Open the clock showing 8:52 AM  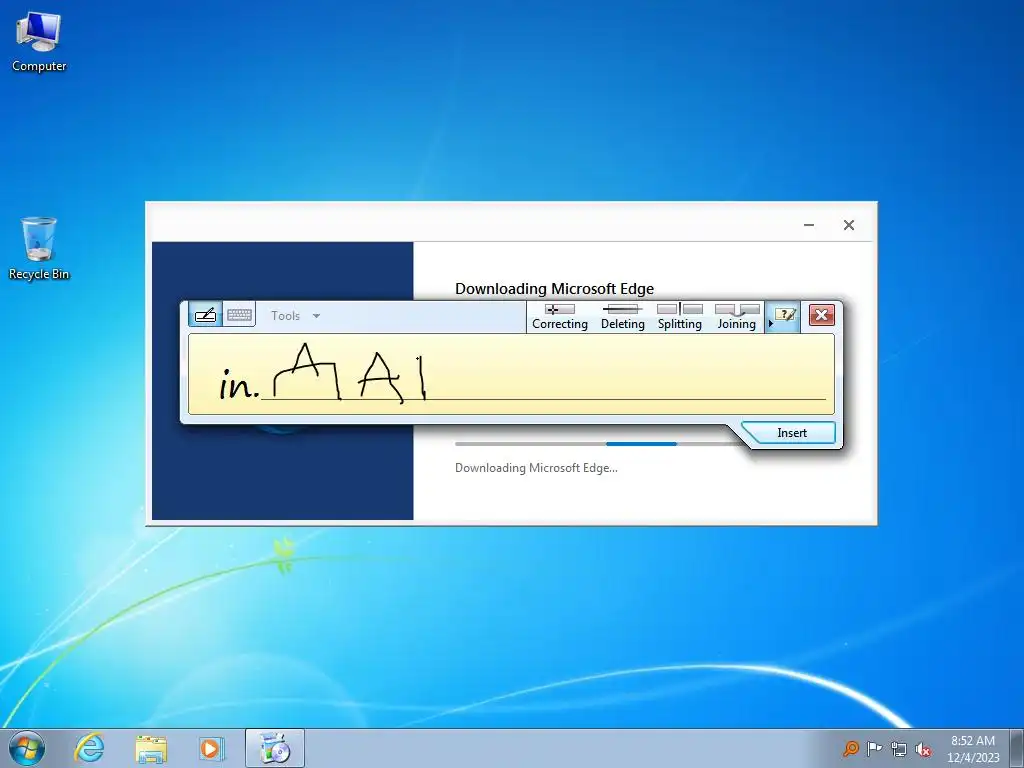tap(972, 748)
